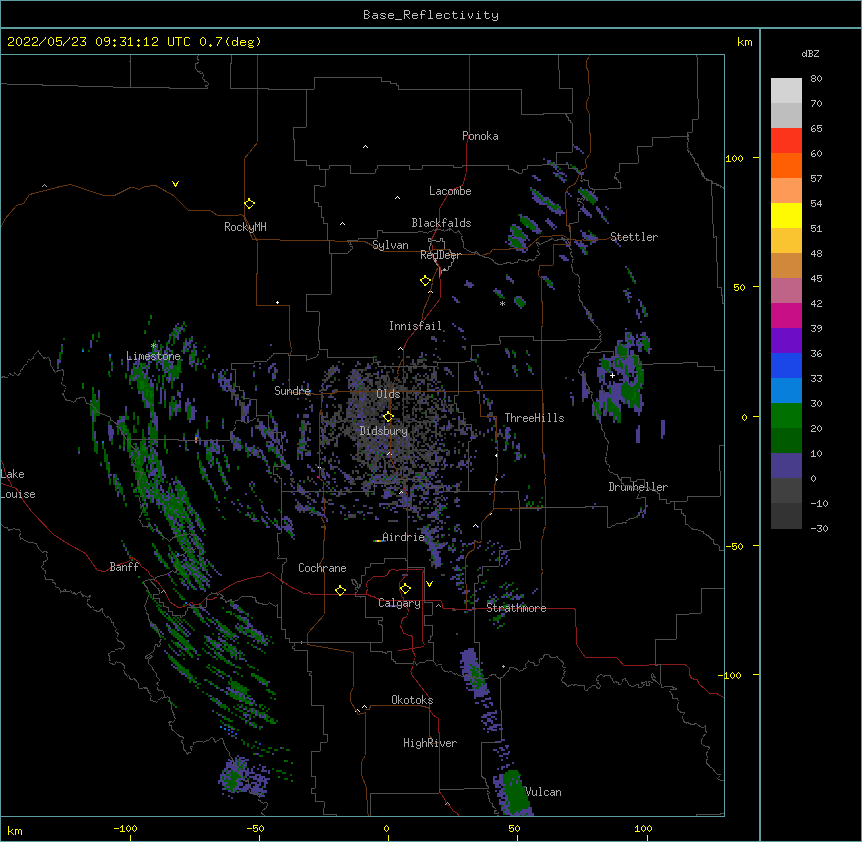The width and height of the screenshot is (862, 842).
Task: Click the yellow diamond marker above RockyMH
Action: 249,203
